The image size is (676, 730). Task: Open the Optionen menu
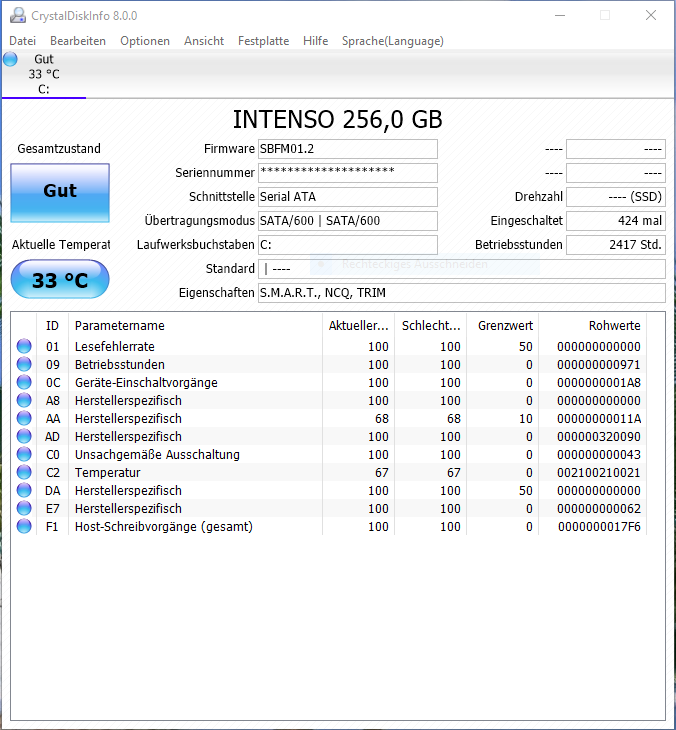click(145, 41)
